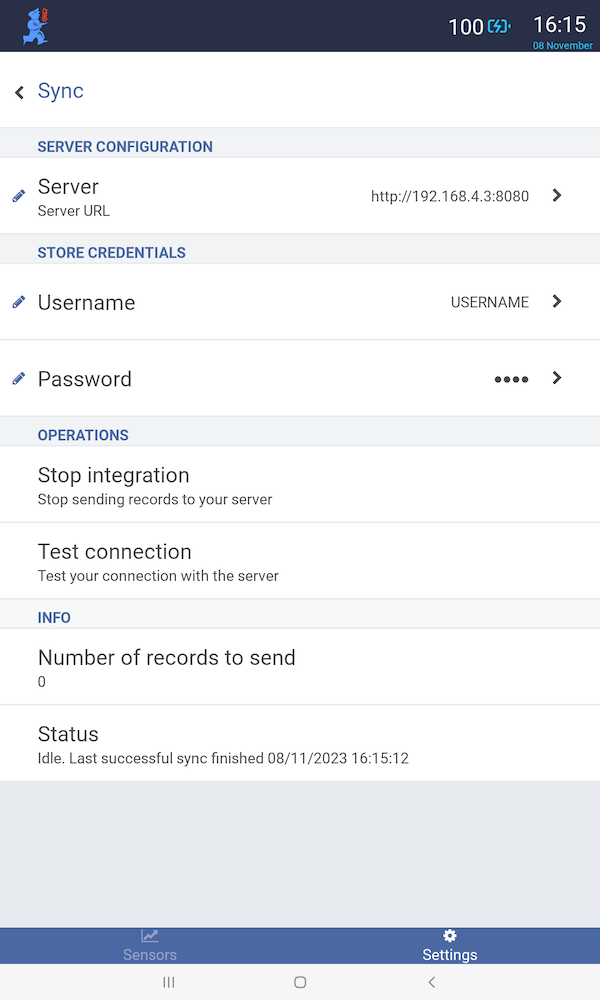
Task: Tap the SERVER CONFIGURATION section header
Action: [x=125, y=147]
